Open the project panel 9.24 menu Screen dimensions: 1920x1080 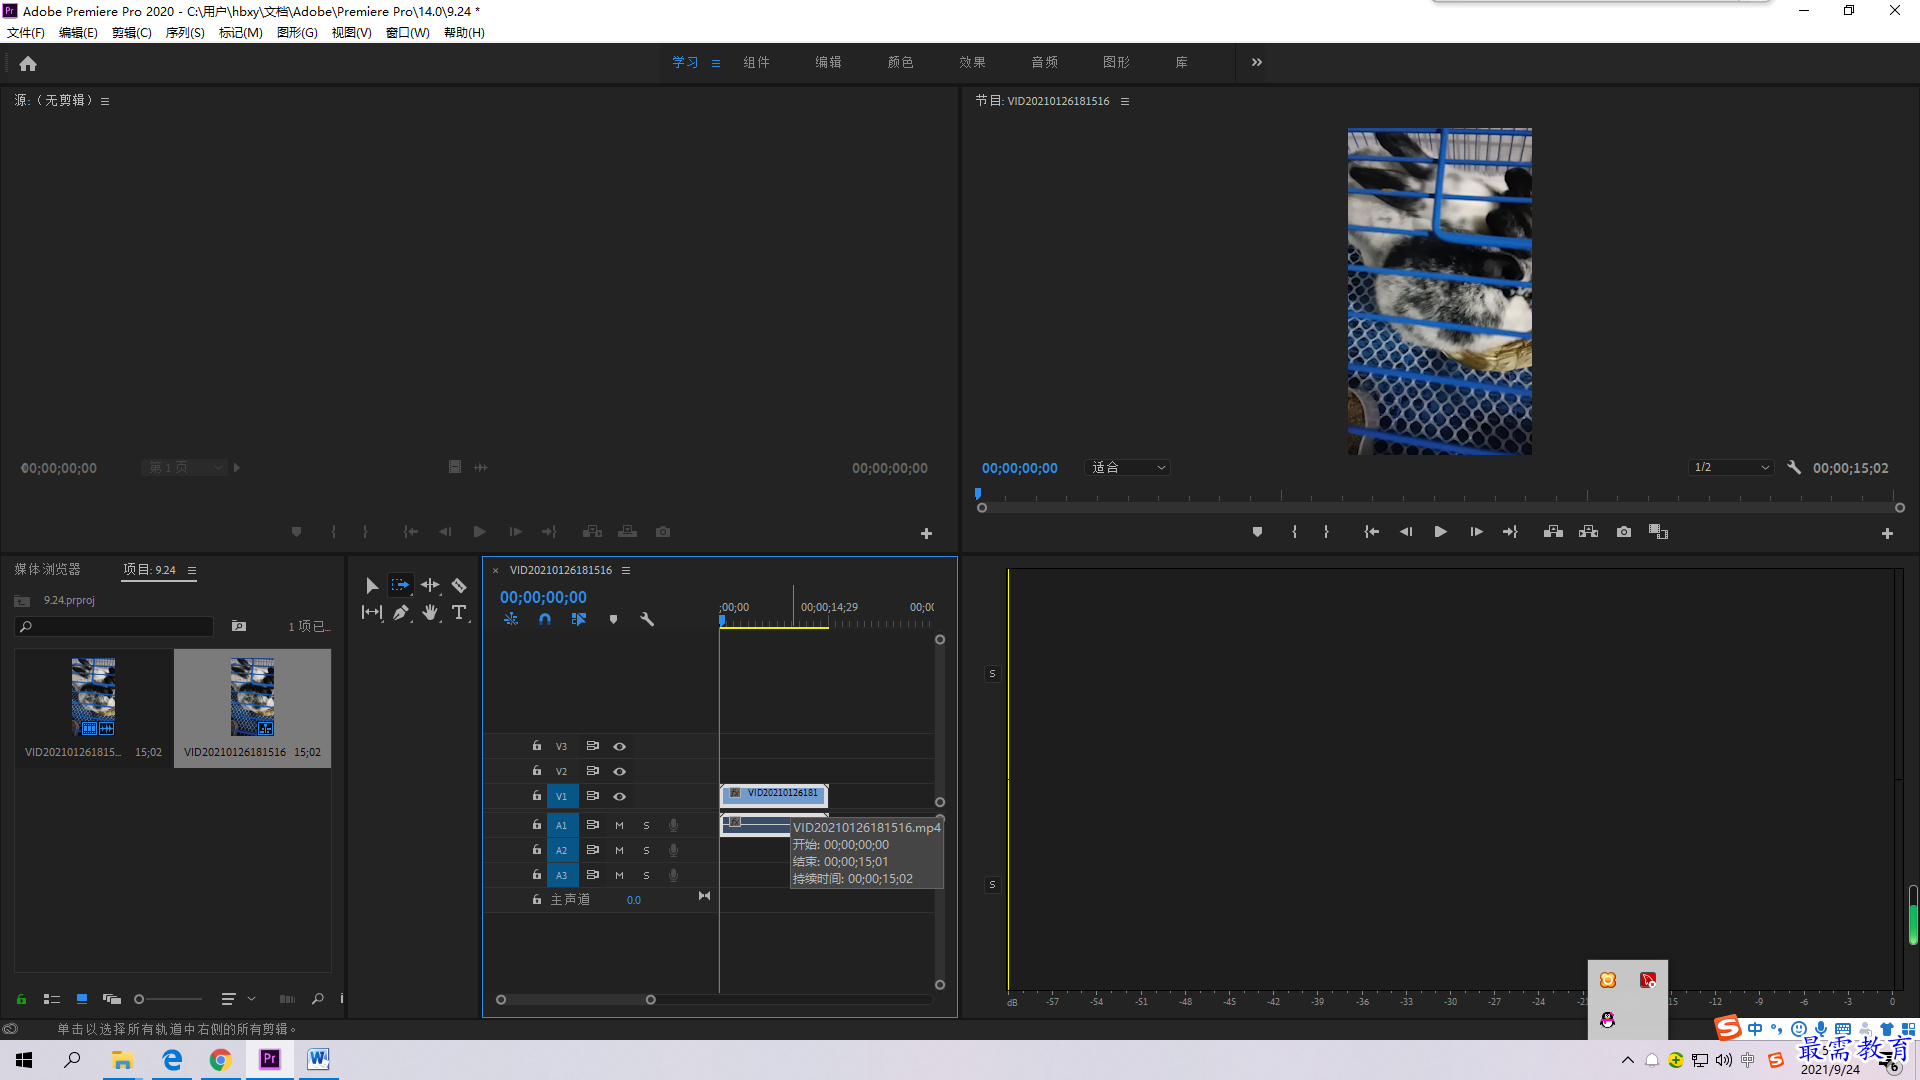(192, 570)
